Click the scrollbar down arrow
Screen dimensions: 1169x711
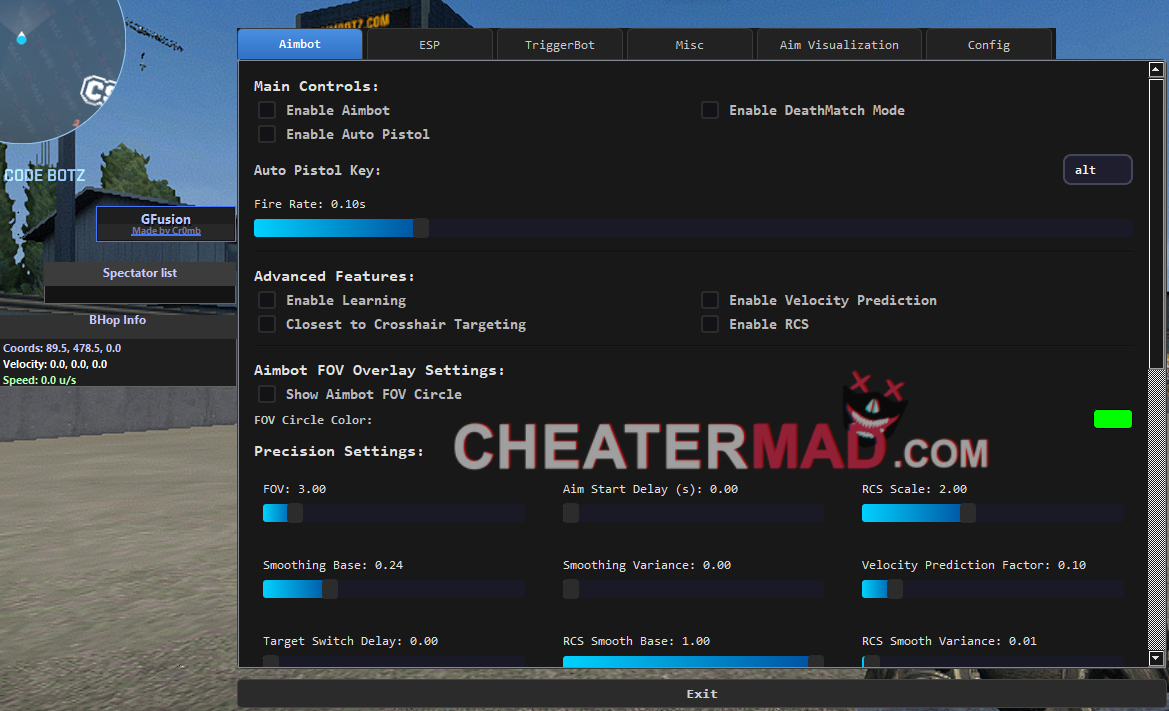(1156, 658)
